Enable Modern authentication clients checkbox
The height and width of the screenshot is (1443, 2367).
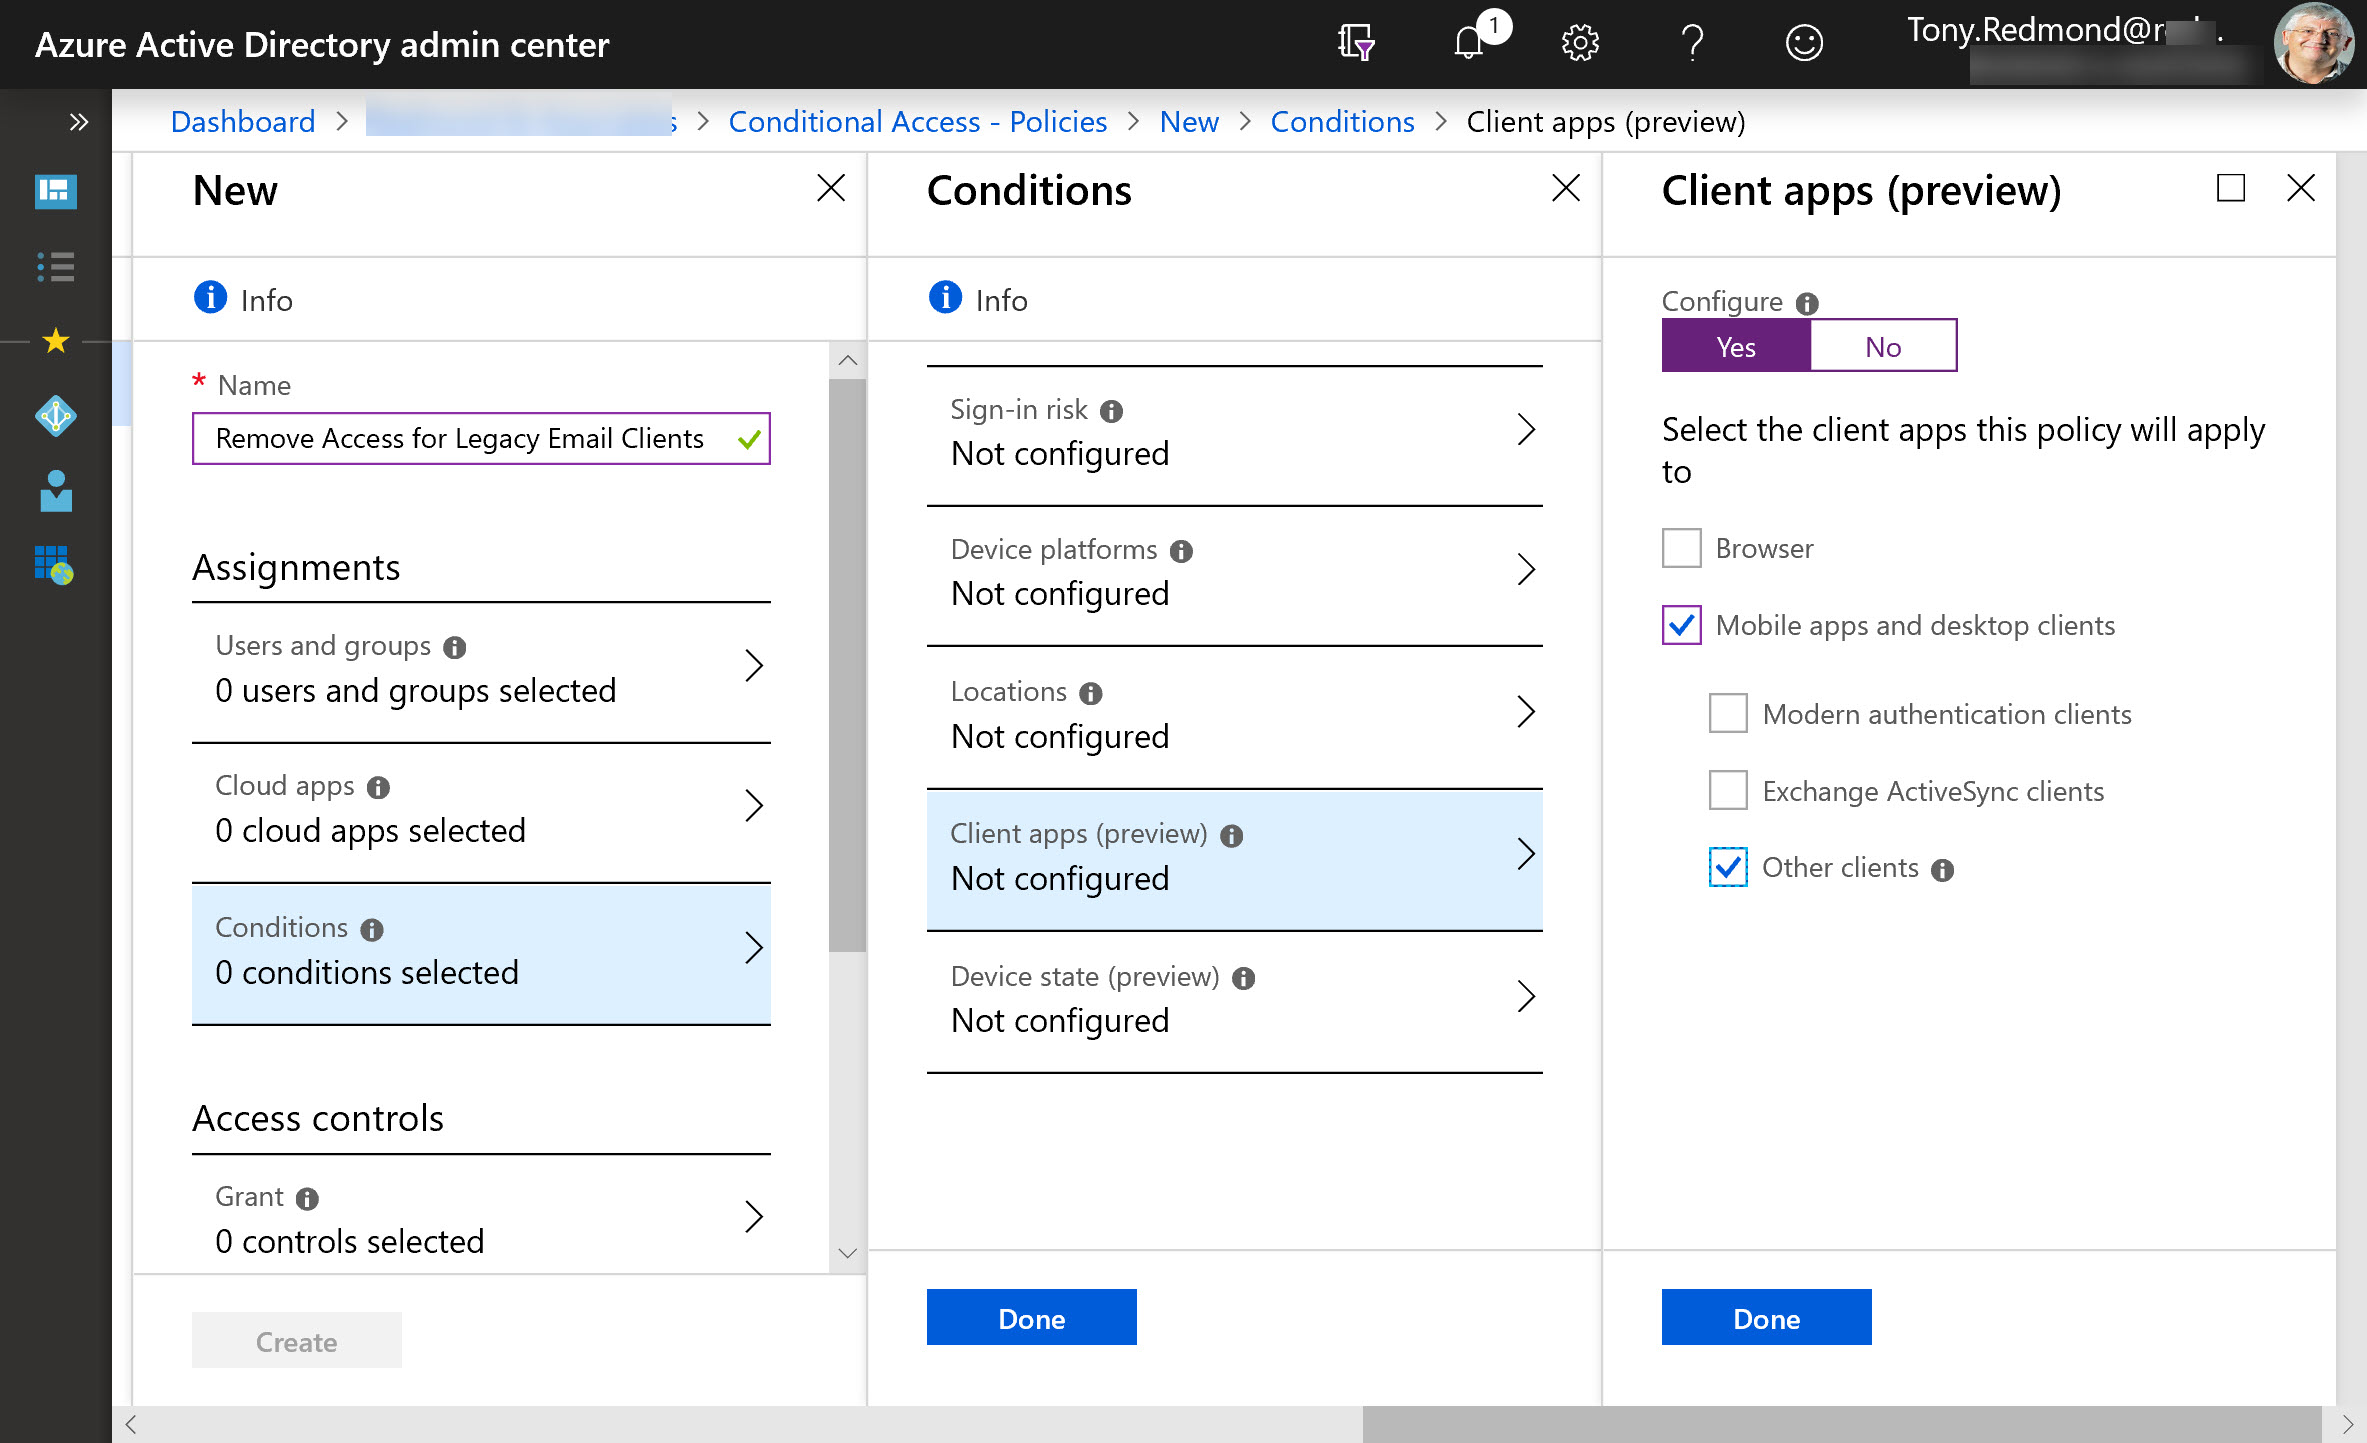[x=1728, y=714]
